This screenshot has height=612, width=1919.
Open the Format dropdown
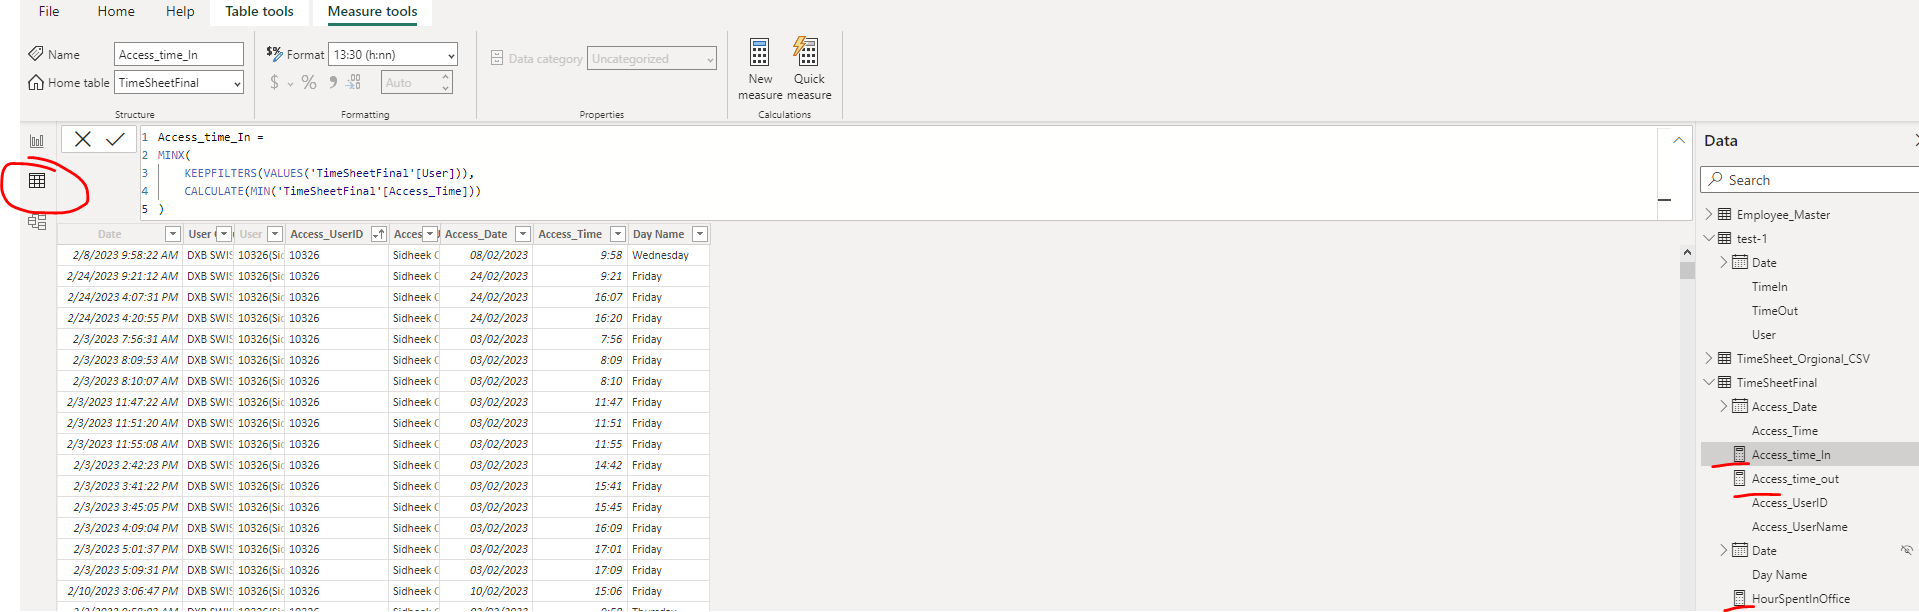tap(451, 55)
